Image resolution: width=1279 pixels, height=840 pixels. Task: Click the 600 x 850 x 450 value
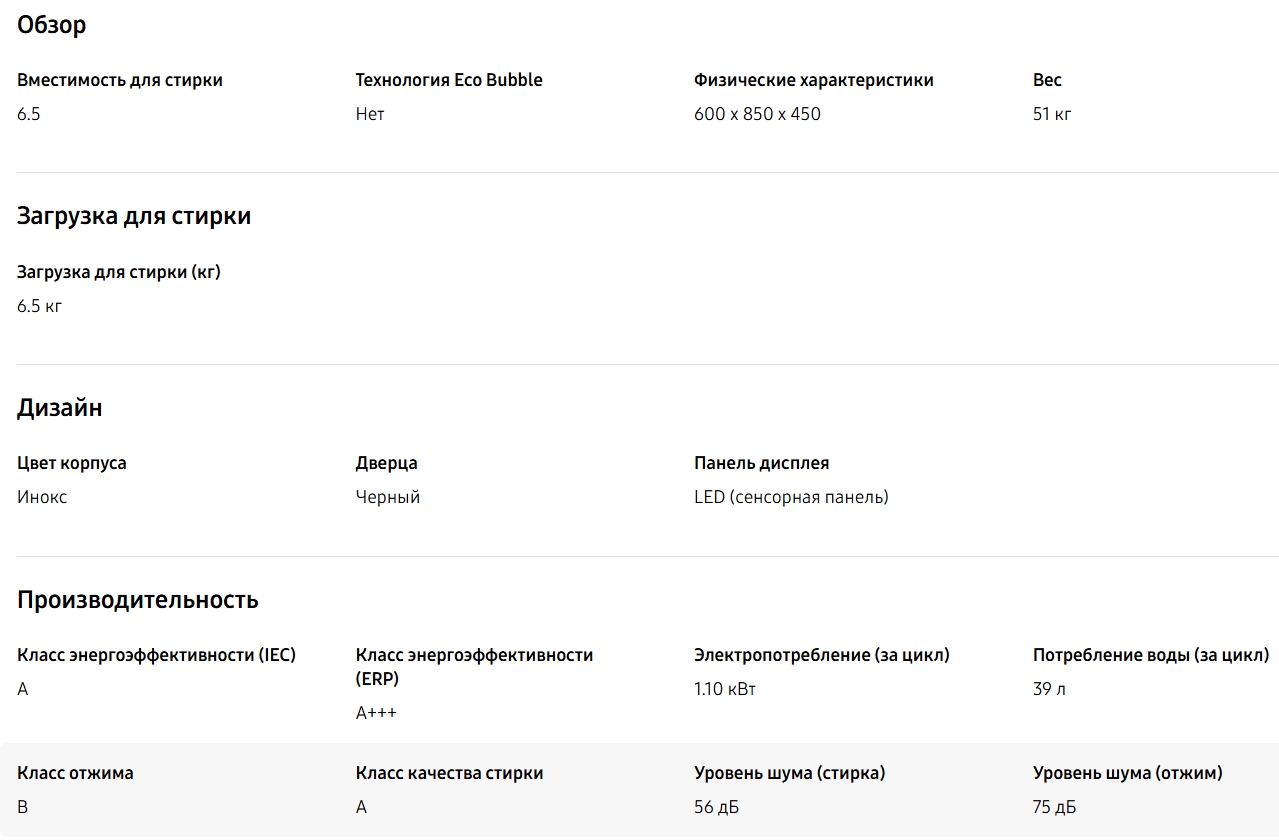757,114
